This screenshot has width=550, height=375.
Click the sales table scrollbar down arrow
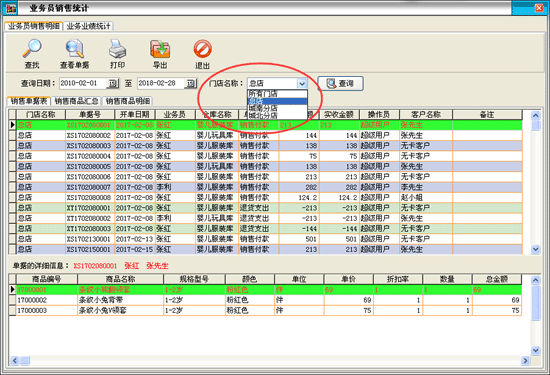tap(535, 249)
